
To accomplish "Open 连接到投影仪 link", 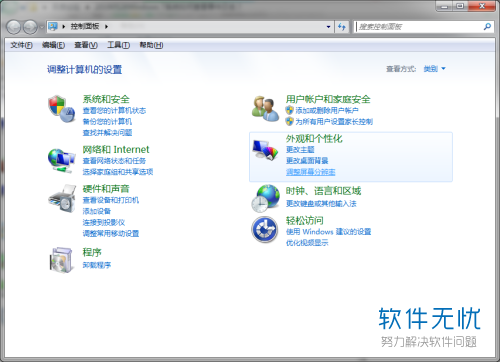I will 104,222.
